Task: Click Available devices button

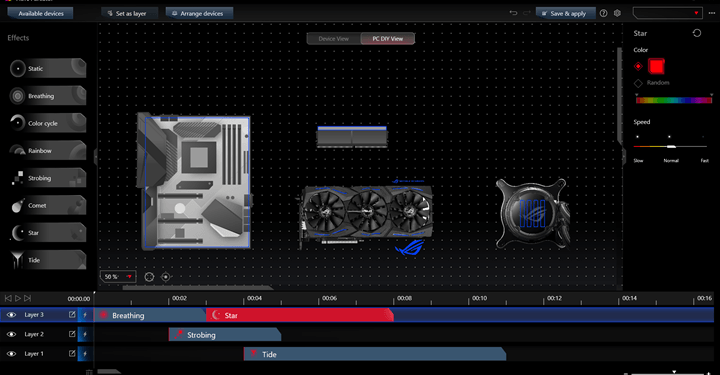Action: tap(40, 13)
